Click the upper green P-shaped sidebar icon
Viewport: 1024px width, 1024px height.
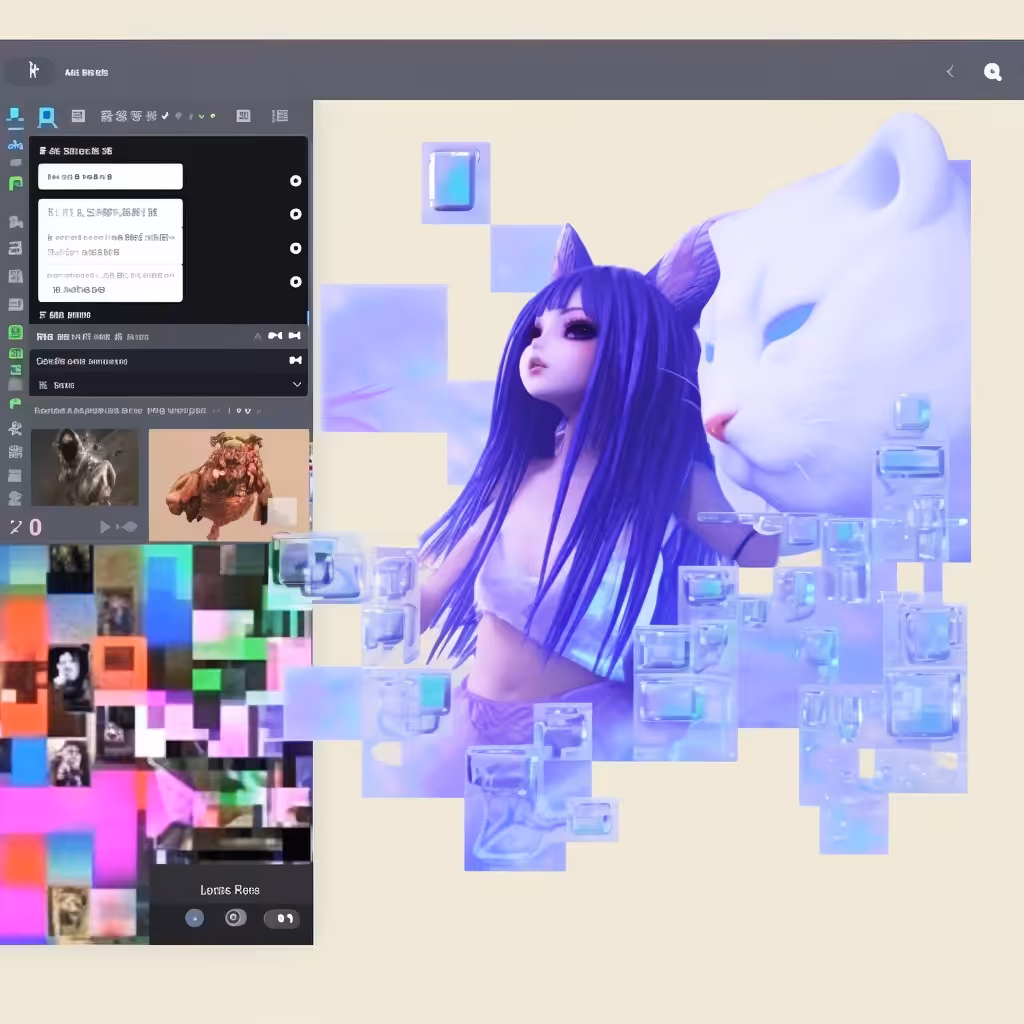16,184
